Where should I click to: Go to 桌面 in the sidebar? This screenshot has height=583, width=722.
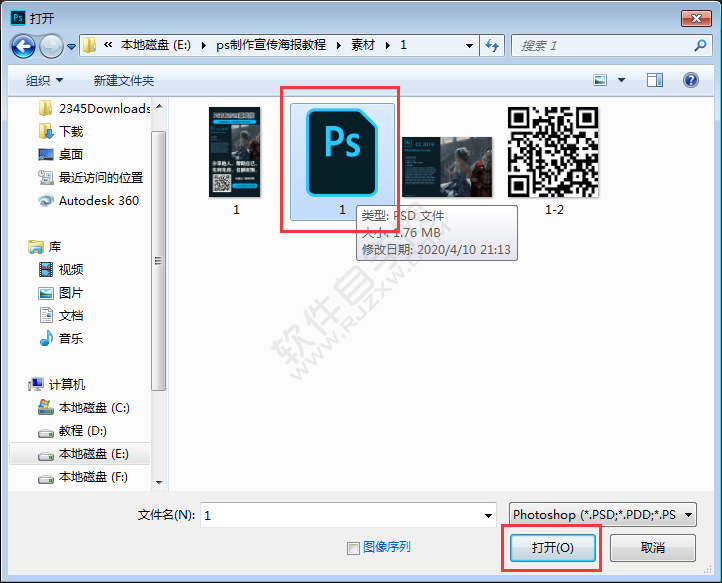point(60,155)
